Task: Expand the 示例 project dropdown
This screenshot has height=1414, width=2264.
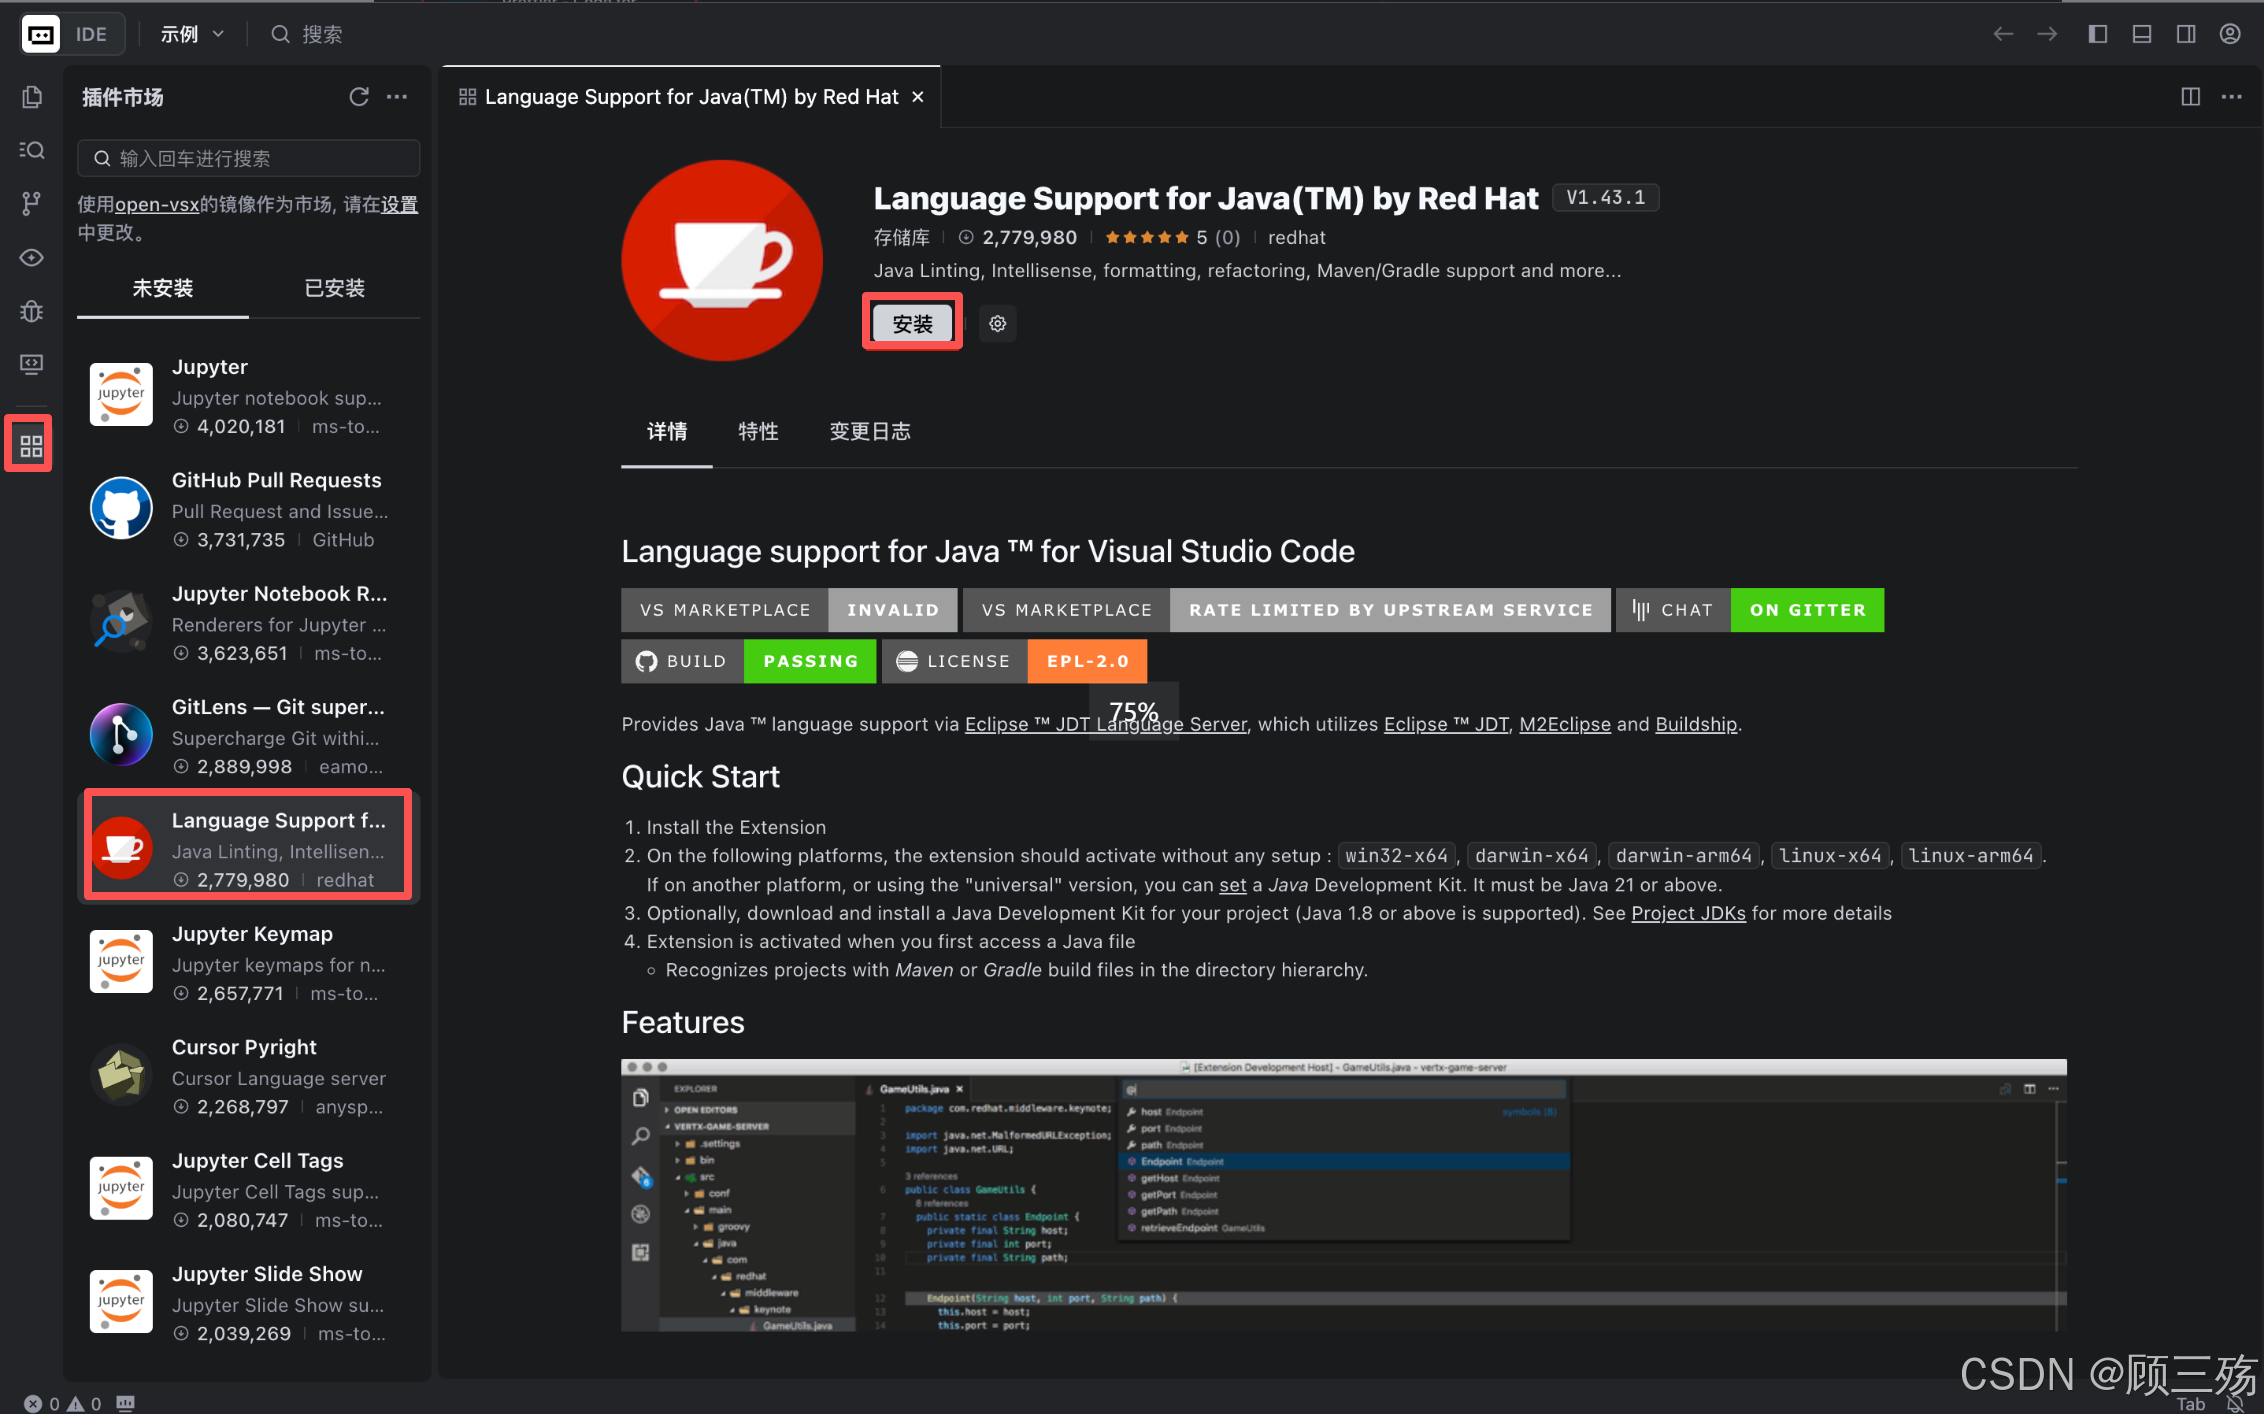Action: 192,34
